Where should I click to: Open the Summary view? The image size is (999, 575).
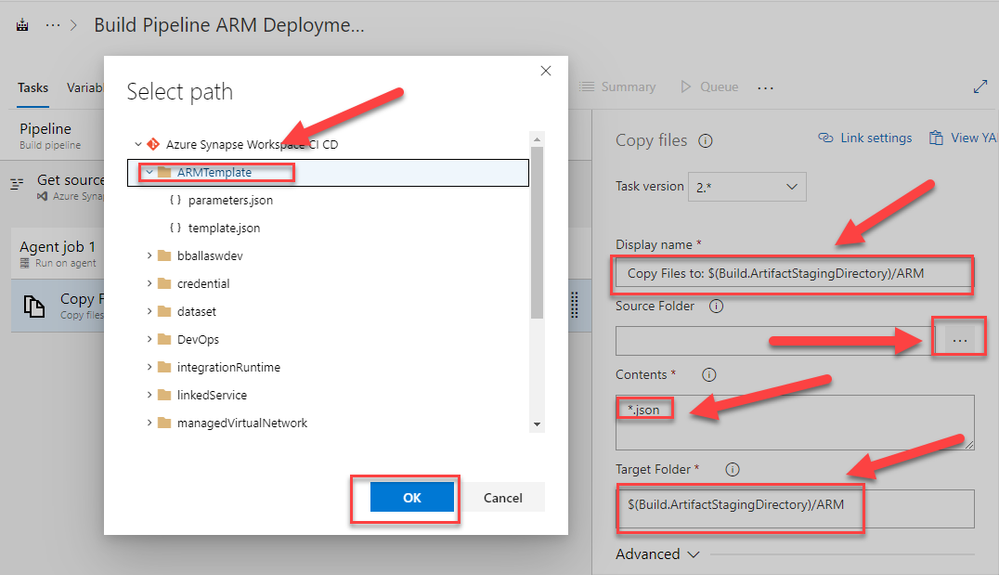(617, 87)
